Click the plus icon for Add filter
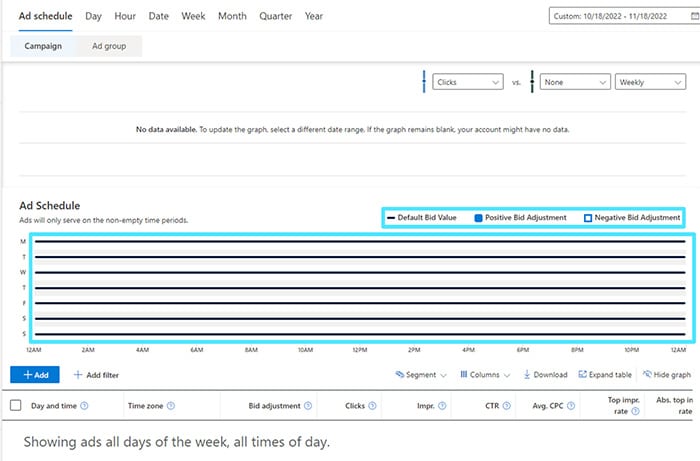The height and width of the screenshot is (461, 700). (x=78, y=375)
